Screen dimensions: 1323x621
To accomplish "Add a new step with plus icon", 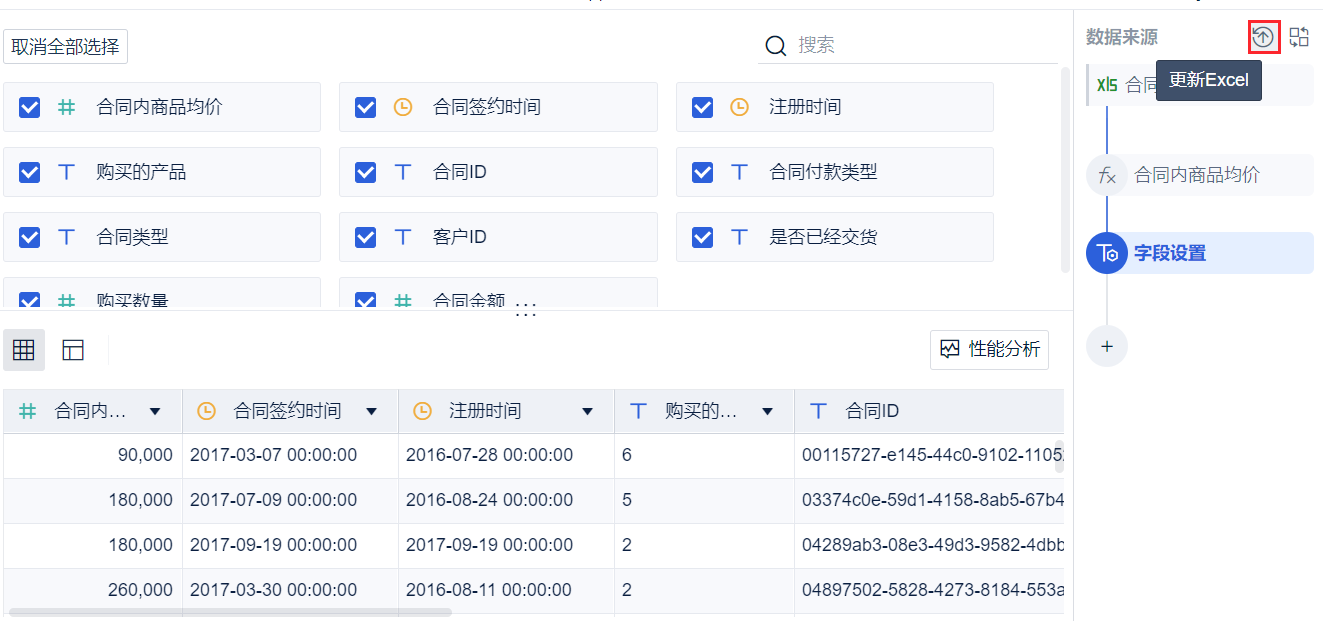I will pyautogui.click(x=1107, y=346).
